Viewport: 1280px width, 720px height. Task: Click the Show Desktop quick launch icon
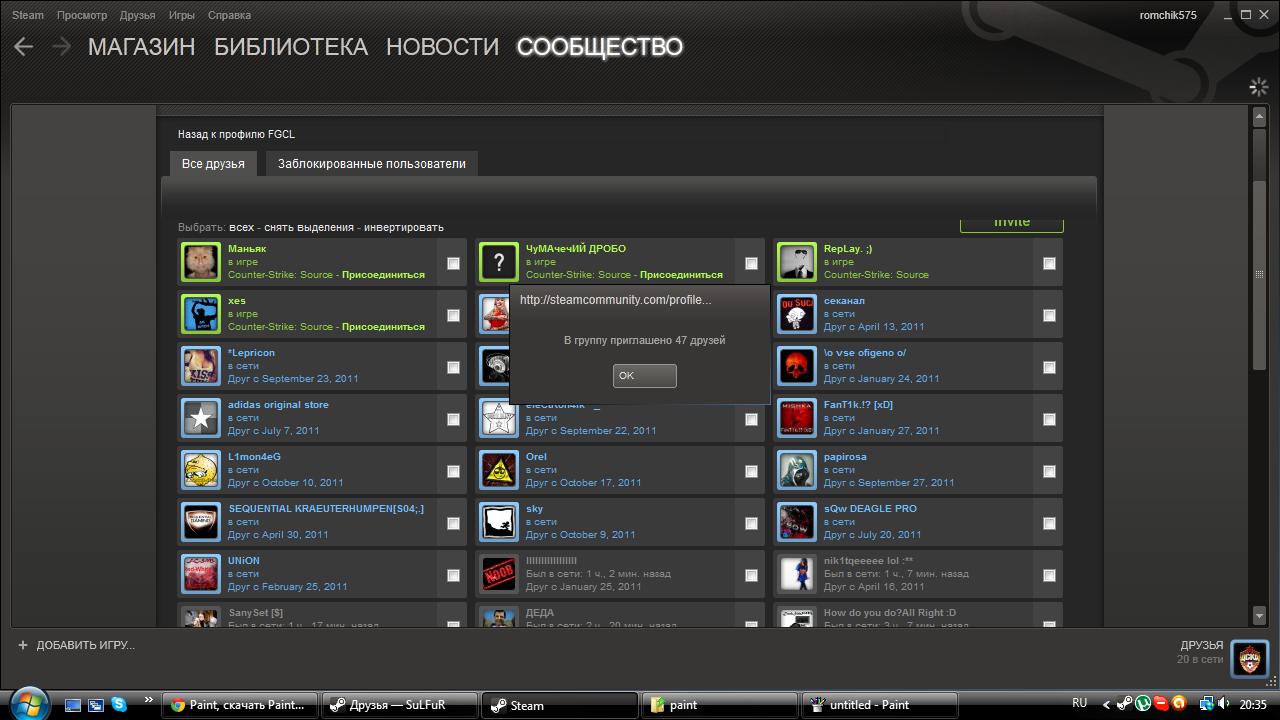click(73, 704)
